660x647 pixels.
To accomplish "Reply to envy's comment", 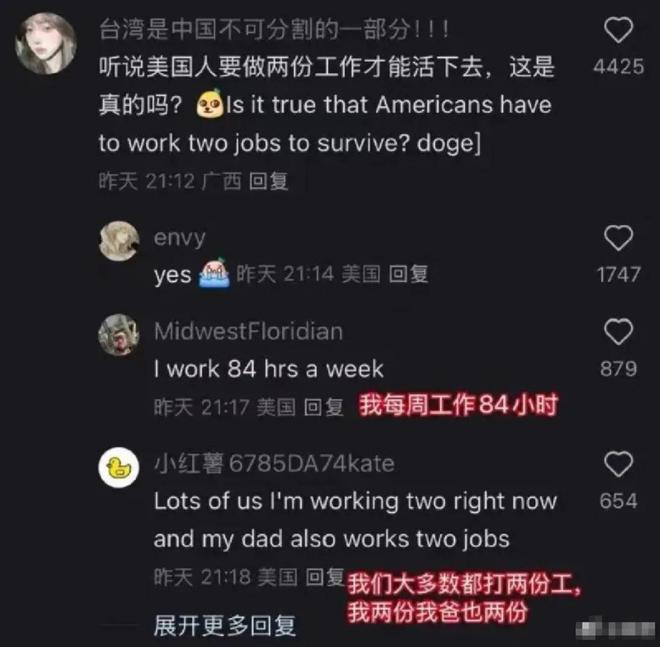I will 408,274.
